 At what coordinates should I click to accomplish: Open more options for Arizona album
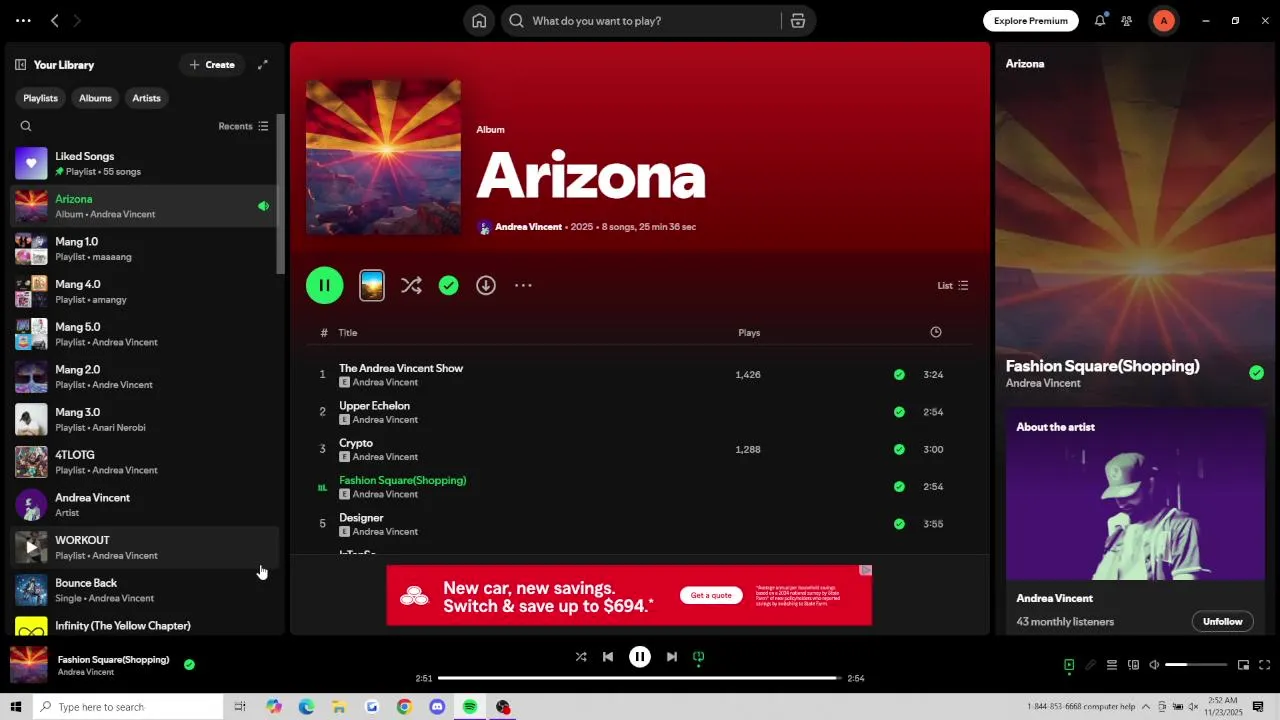(523, 286)
